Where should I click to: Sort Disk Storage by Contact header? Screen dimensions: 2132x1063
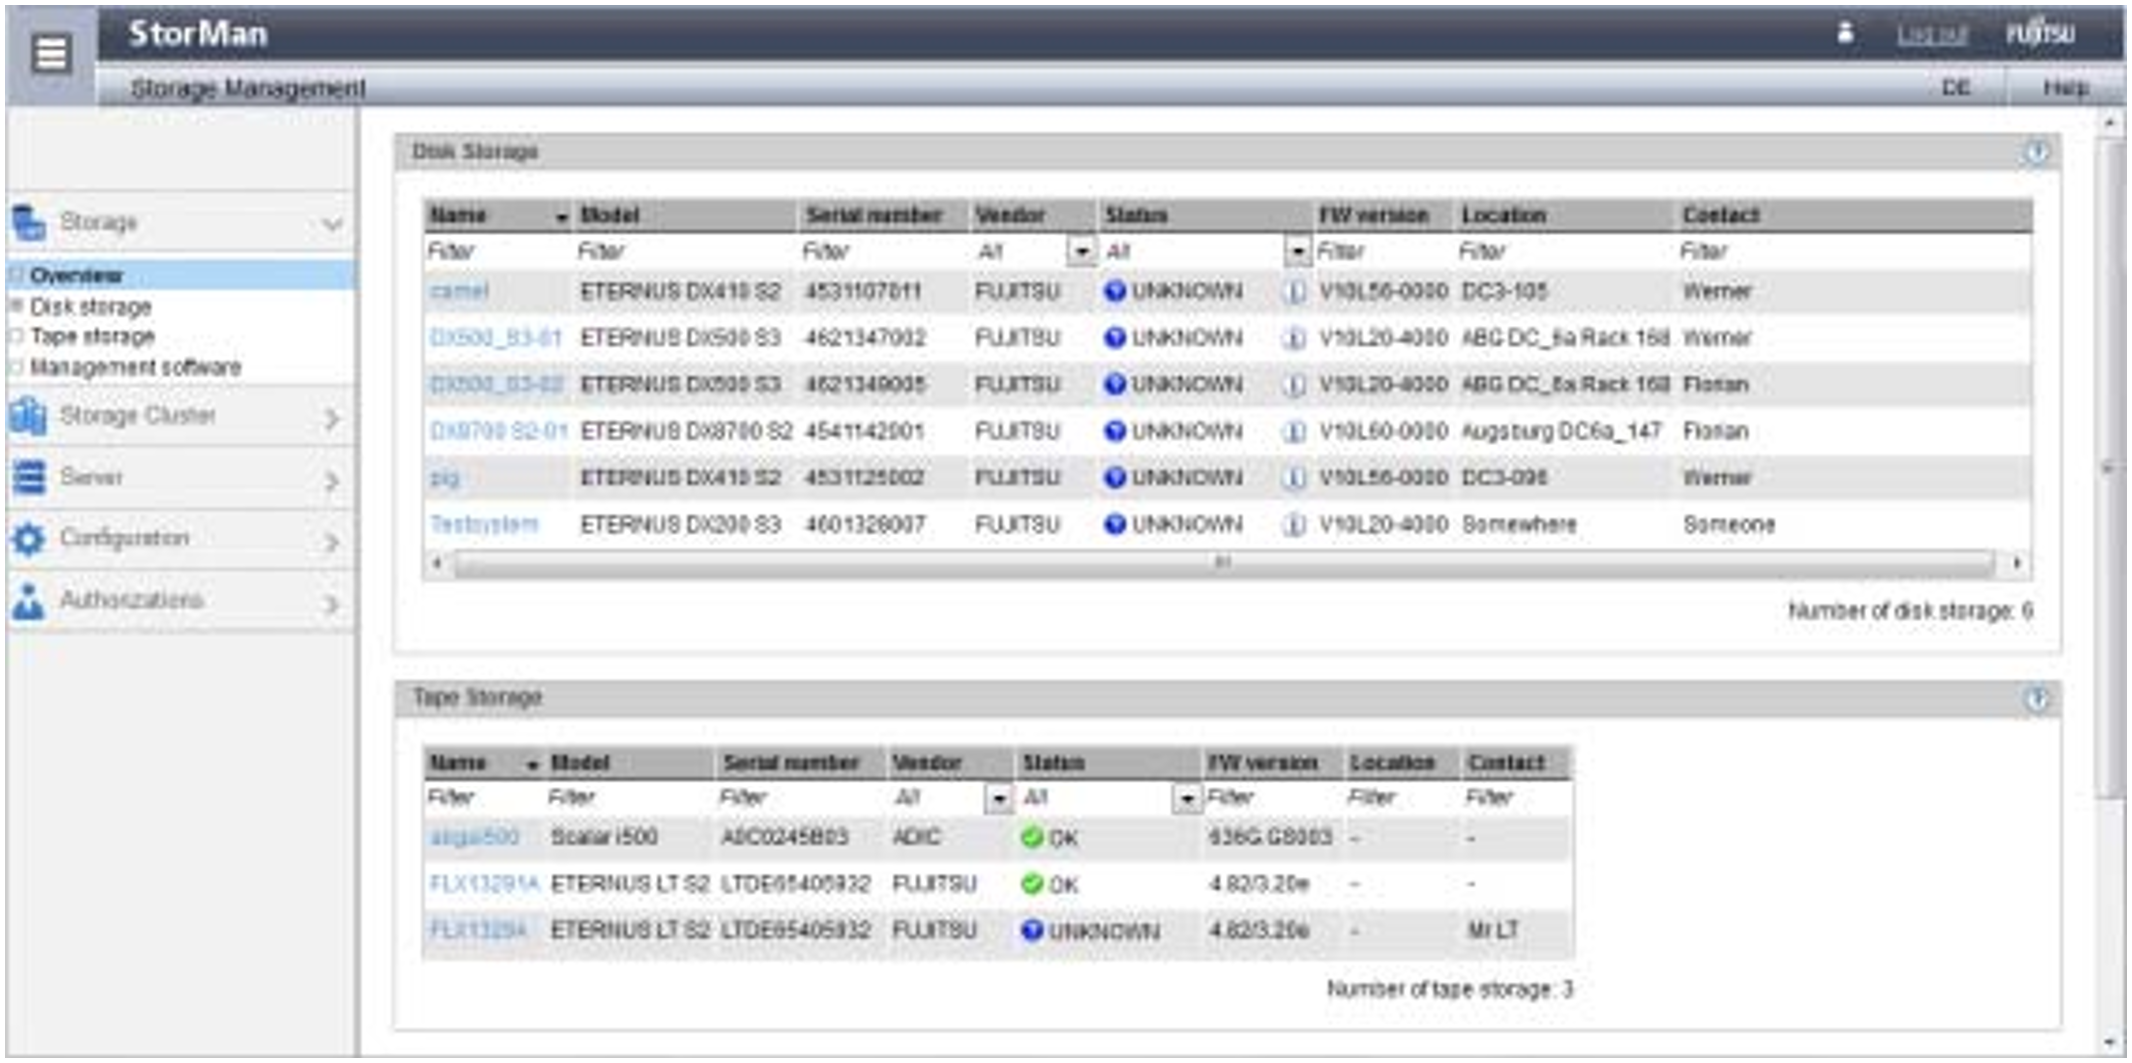point(1721,215)
